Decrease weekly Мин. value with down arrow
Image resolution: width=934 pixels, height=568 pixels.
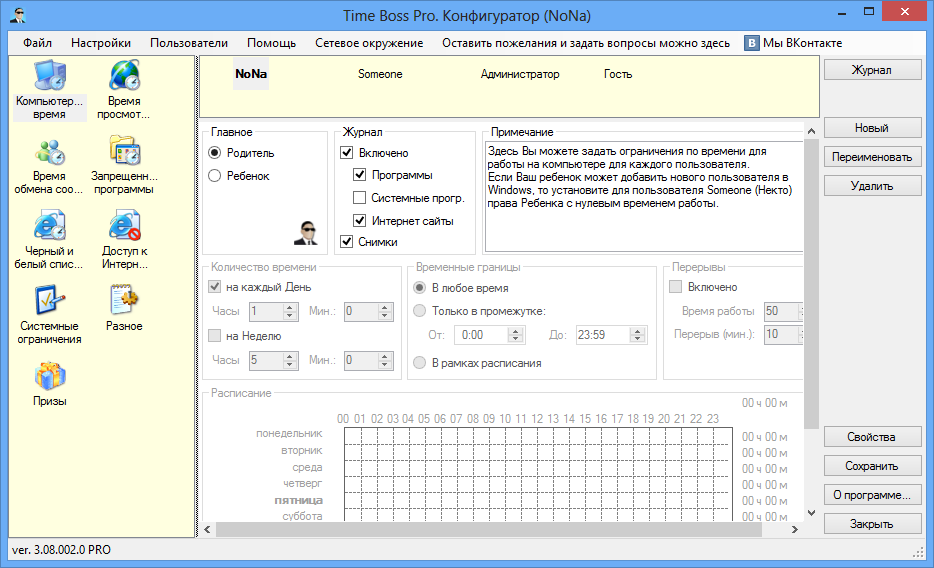tap(385, 364)
